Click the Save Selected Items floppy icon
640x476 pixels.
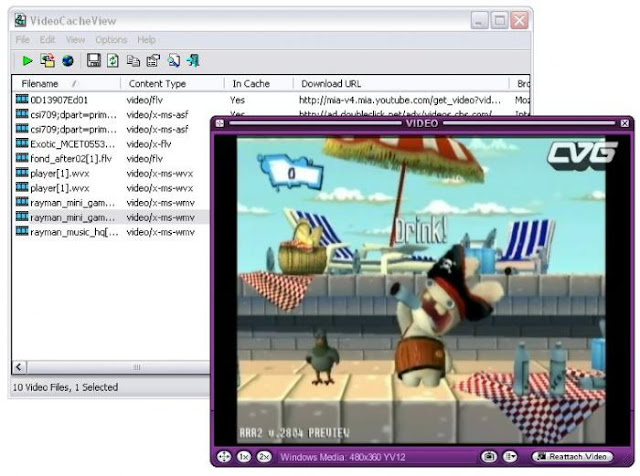click(93, 61)
